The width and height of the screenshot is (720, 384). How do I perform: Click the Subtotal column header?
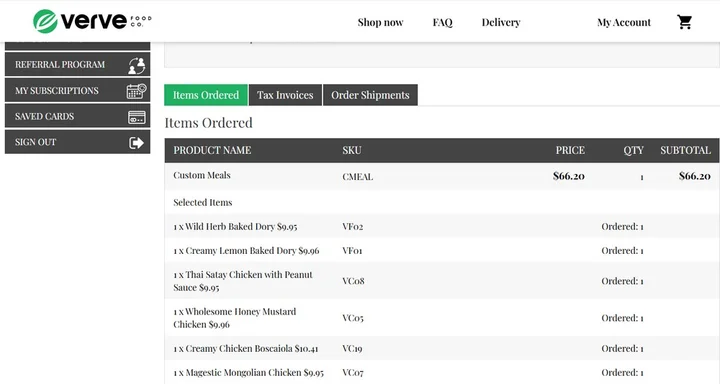click(686, 150)
